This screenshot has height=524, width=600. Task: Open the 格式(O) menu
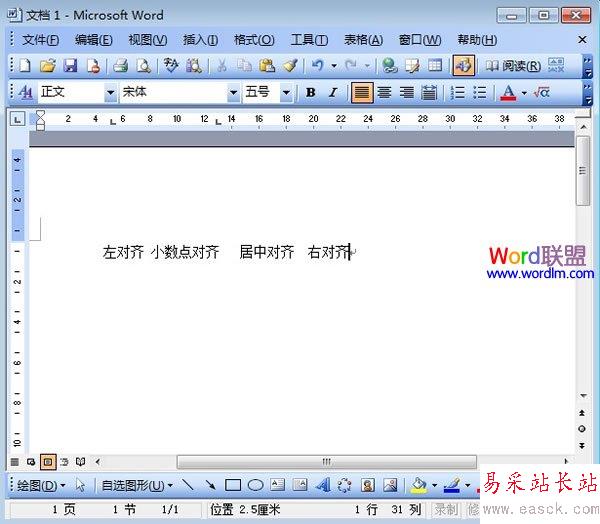pos(254,40)
